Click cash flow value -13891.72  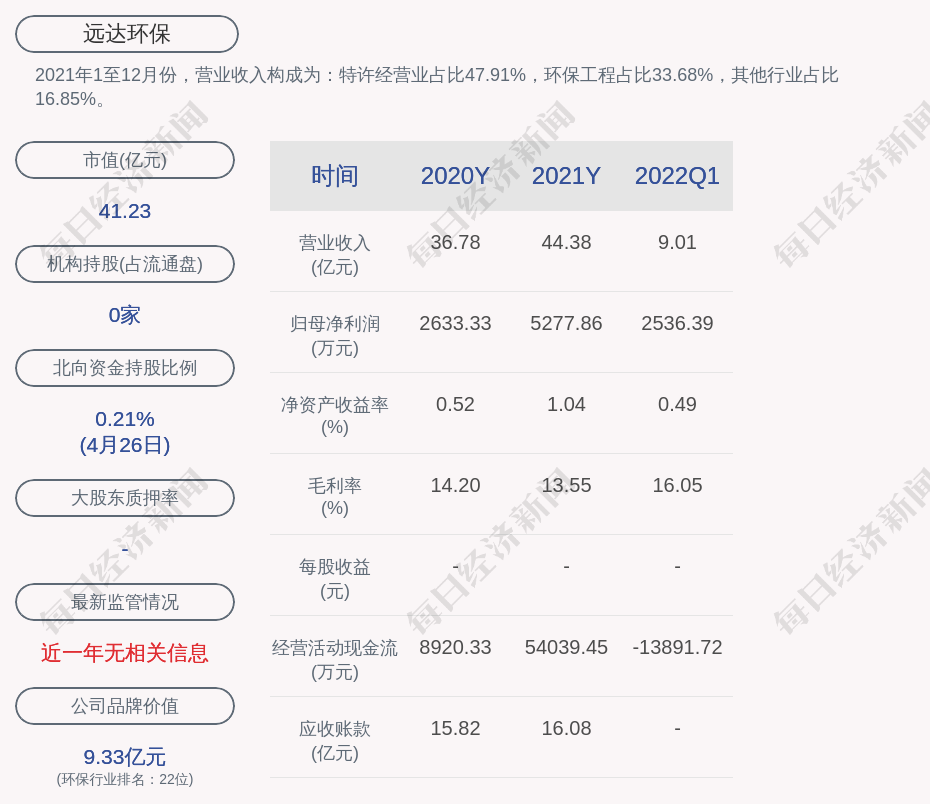(x=677, y=647)
